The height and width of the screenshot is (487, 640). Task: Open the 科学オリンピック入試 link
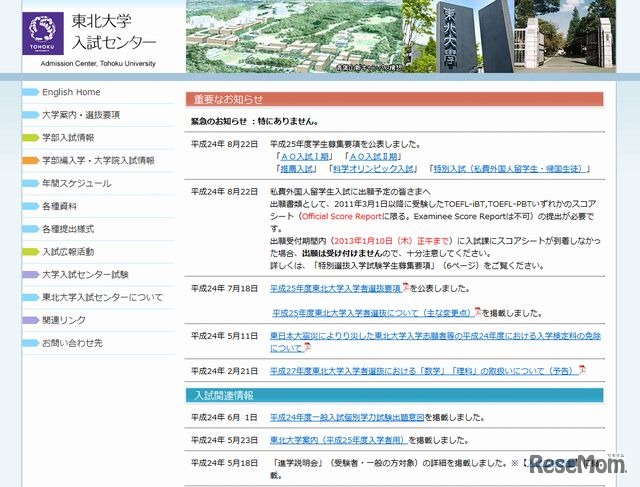pyautogui.click(x=373, y=169)
